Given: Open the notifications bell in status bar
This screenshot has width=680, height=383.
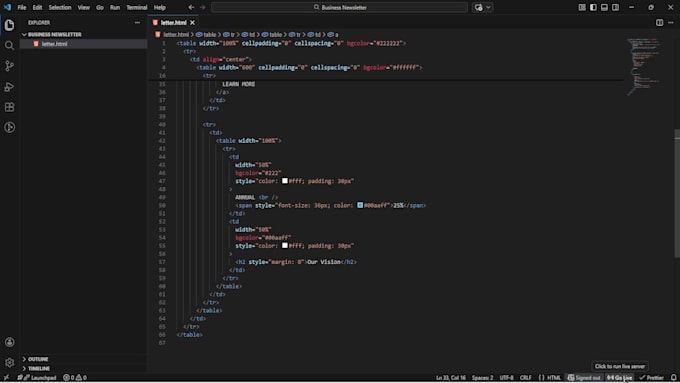Looking at the screenshot, I should click(673, 378).
